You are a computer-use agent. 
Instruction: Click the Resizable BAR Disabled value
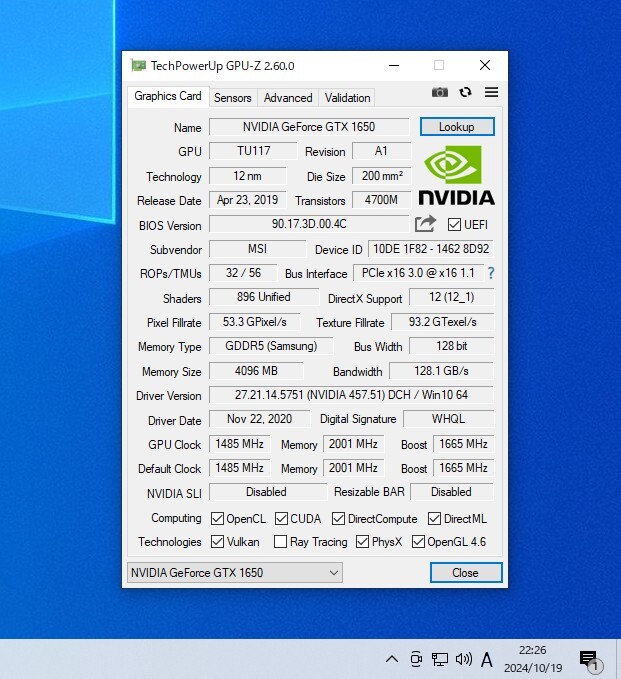[x=452, y=492]
